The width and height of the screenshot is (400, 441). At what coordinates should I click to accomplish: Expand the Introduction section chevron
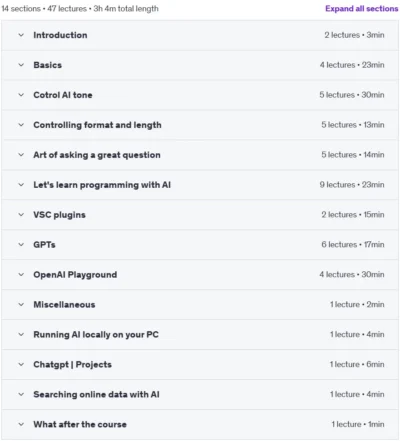coord(21,35)
